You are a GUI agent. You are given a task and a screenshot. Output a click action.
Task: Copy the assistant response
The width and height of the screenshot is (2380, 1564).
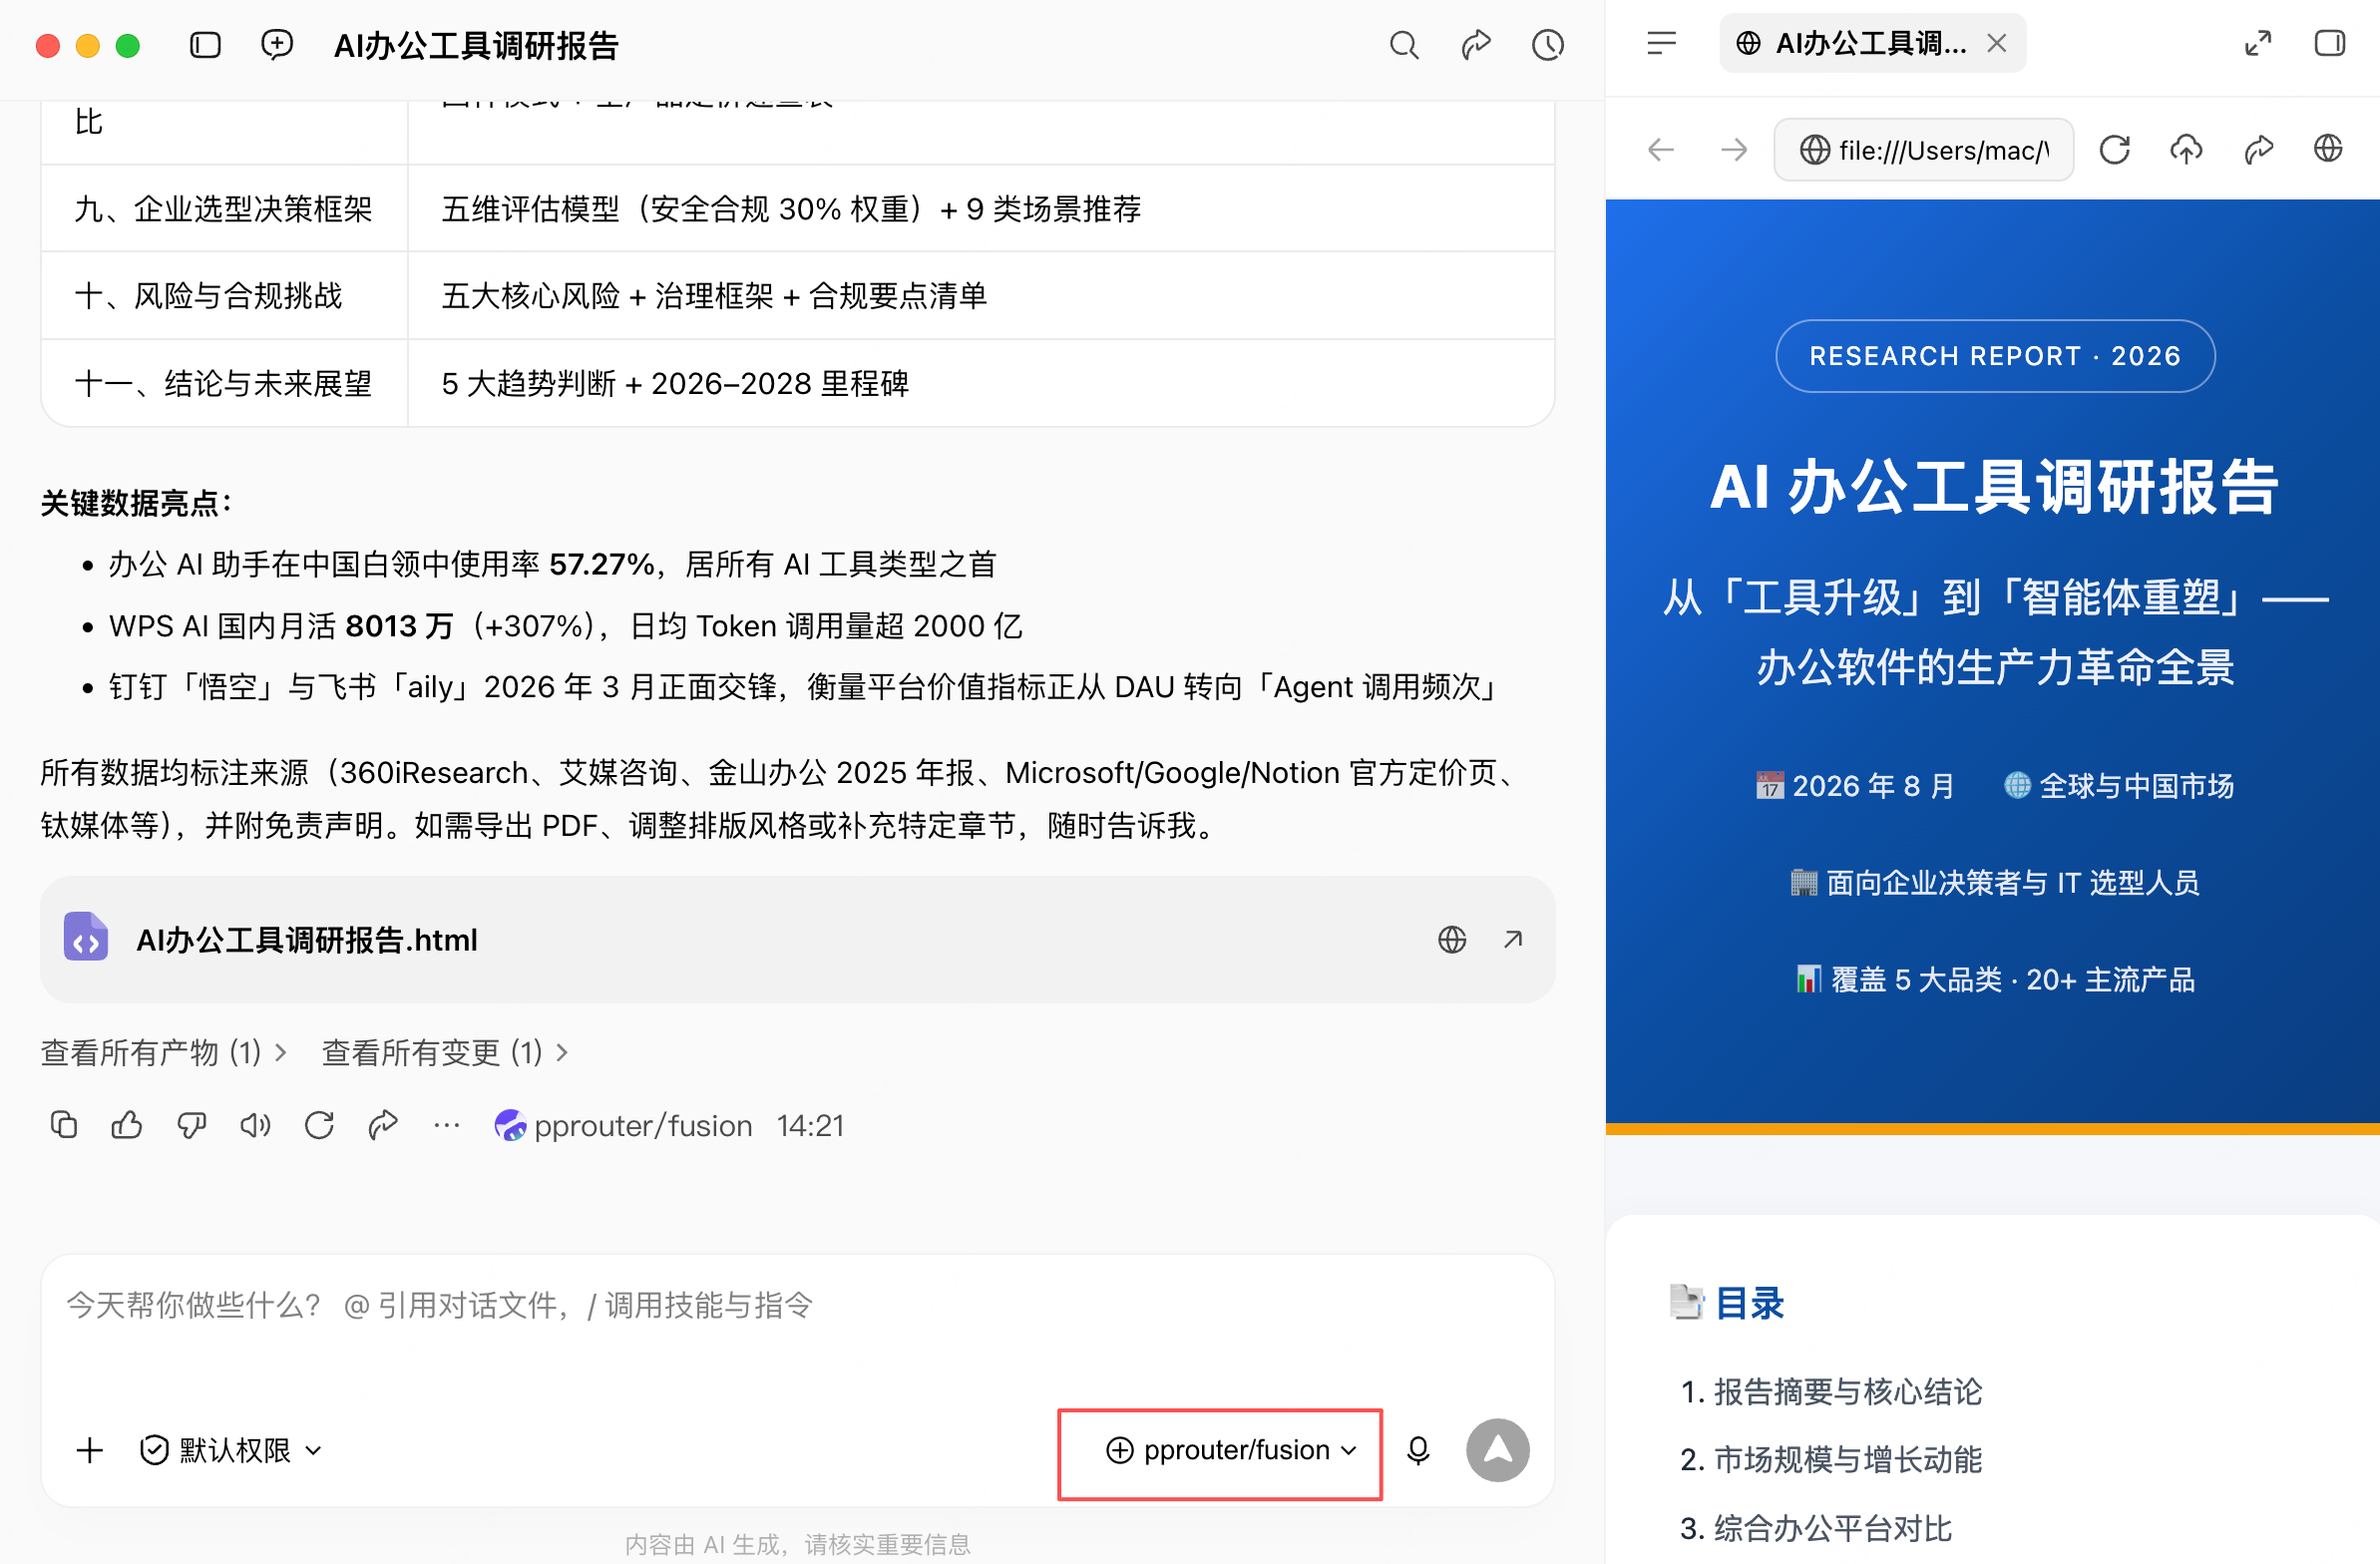coord(63,1125)
